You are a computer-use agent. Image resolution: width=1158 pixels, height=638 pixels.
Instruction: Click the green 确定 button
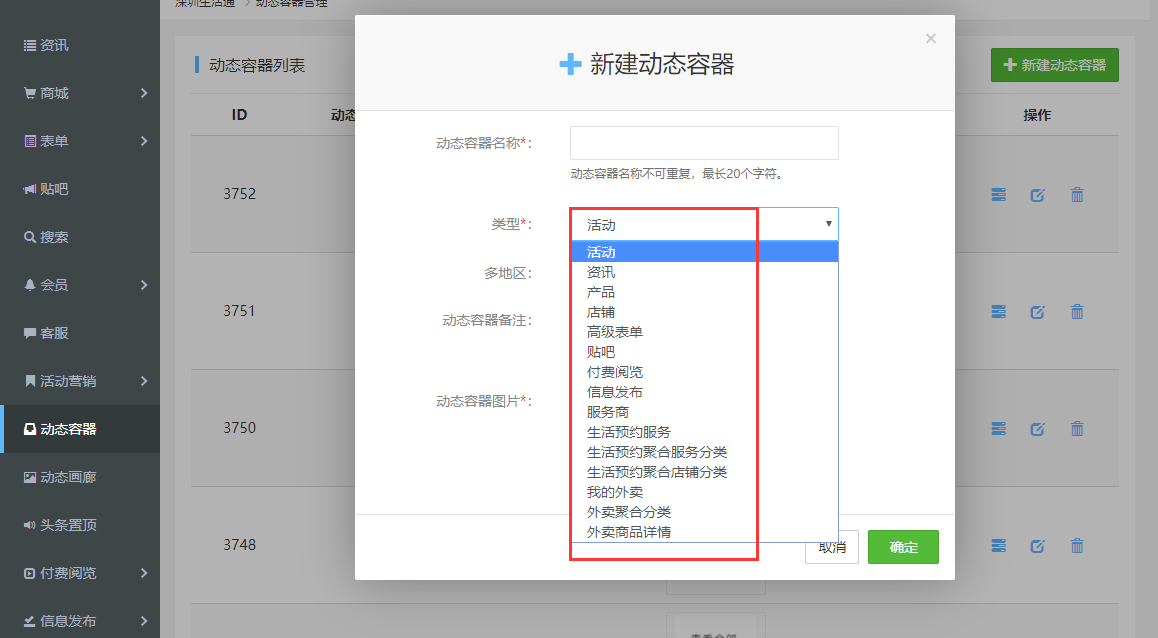(x=903, y=547)
